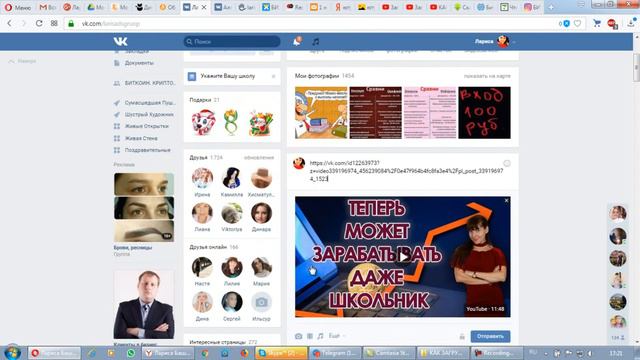Dismiss the Укажите Вашу школу prompt

273,76
